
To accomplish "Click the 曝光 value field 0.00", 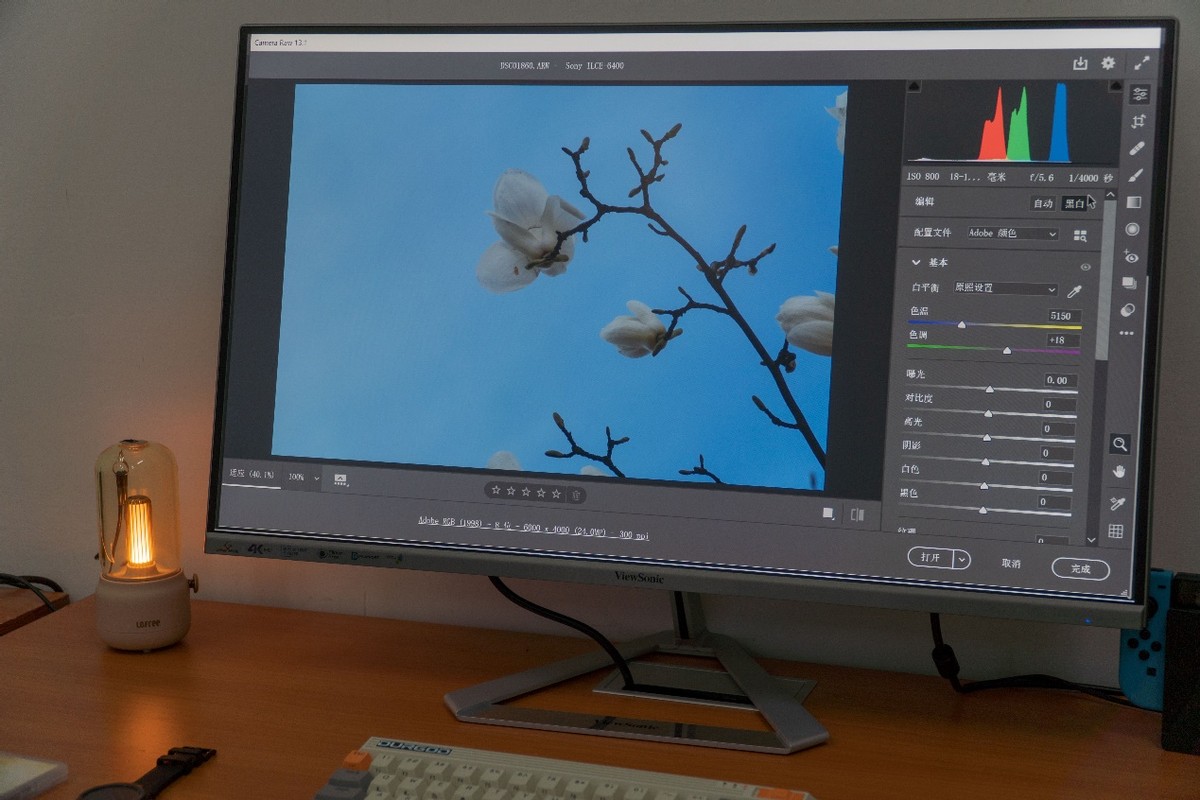I will (x=1060, y=380).
